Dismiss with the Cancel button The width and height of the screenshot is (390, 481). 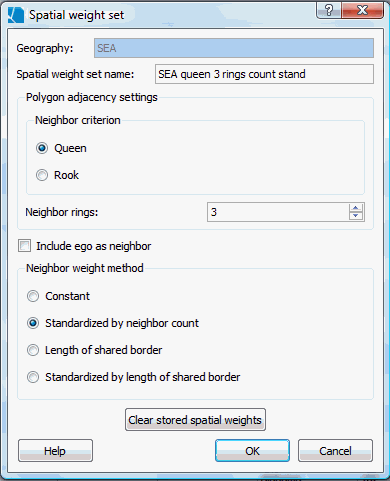tap(335, 451)
